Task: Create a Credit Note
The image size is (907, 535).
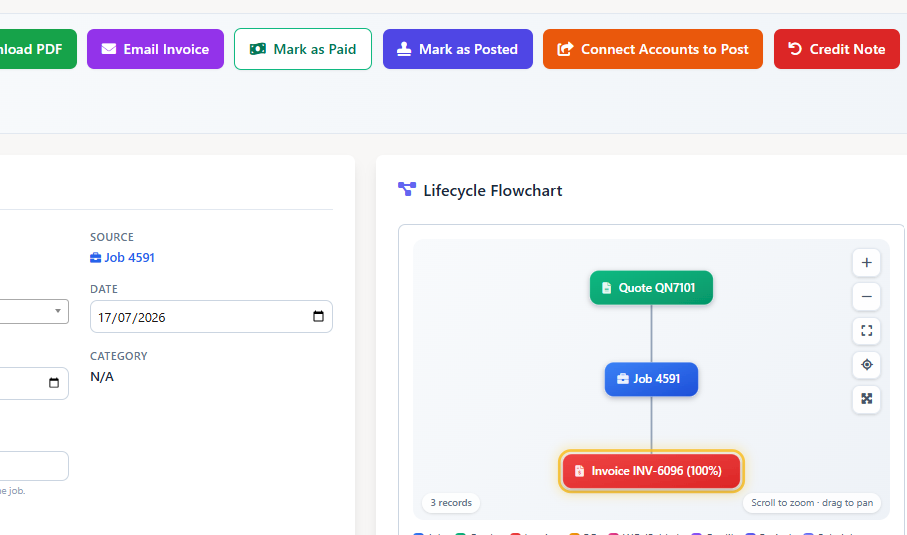Action: coord(836,49)
